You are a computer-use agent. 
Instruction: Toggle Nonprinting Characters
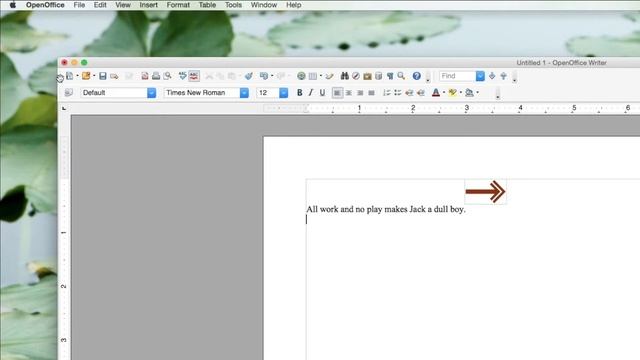tap(390, 76)
